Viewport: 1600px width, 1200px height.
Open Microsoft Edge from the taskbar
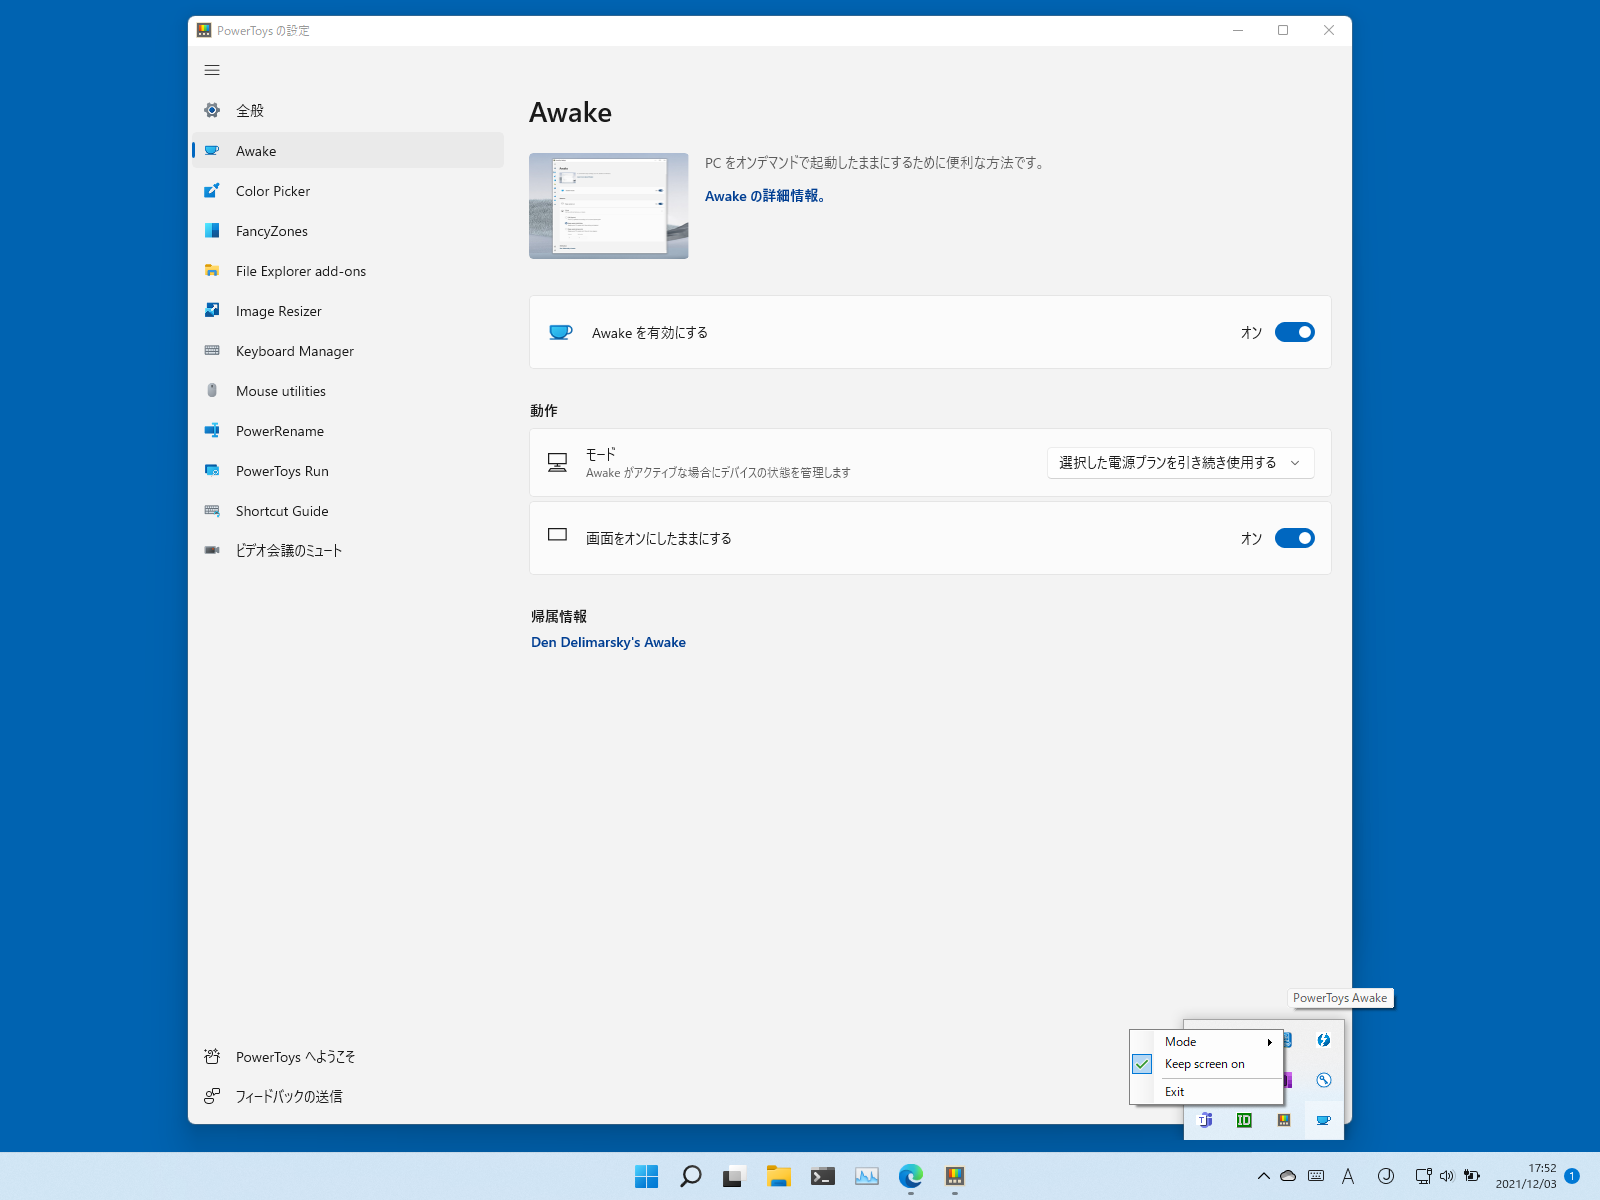coord(910,1176)
